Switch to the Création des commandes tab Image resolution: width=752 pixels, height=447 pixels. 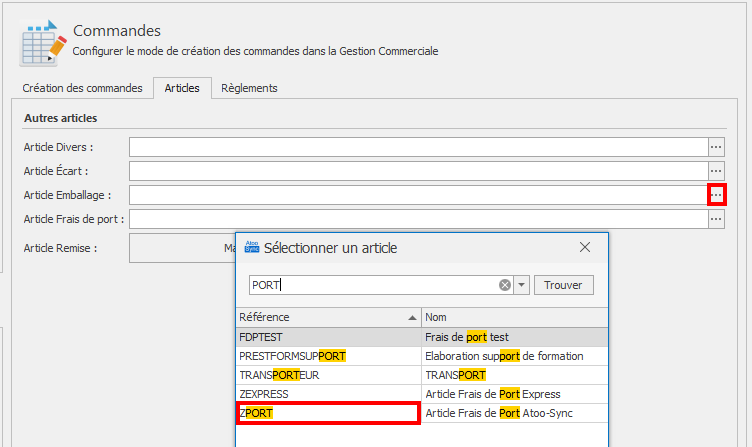pos(82,88)
